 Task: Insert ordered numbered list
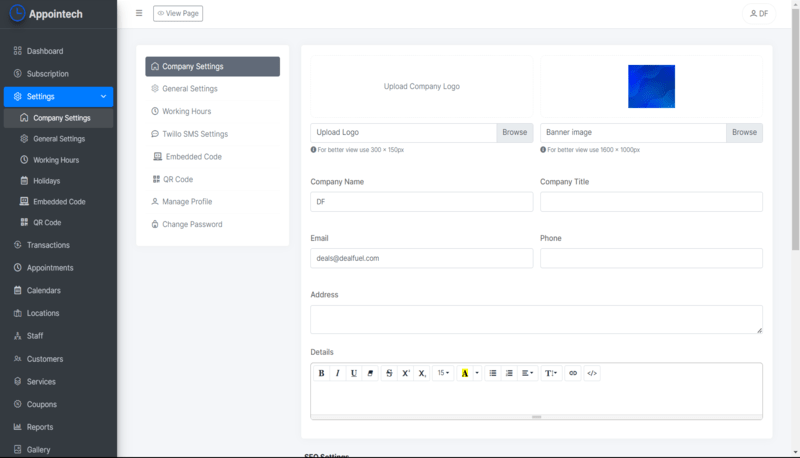509,373
